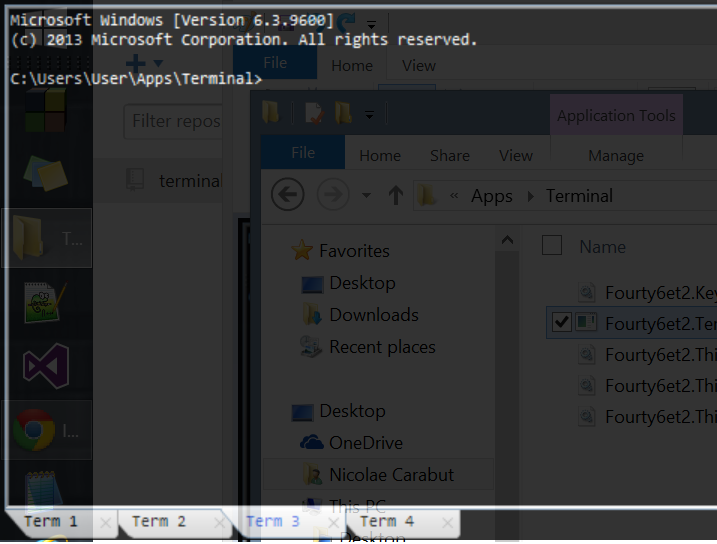Close the Term 2 tab
Screen dimensions: 717x544
point(220,523)
